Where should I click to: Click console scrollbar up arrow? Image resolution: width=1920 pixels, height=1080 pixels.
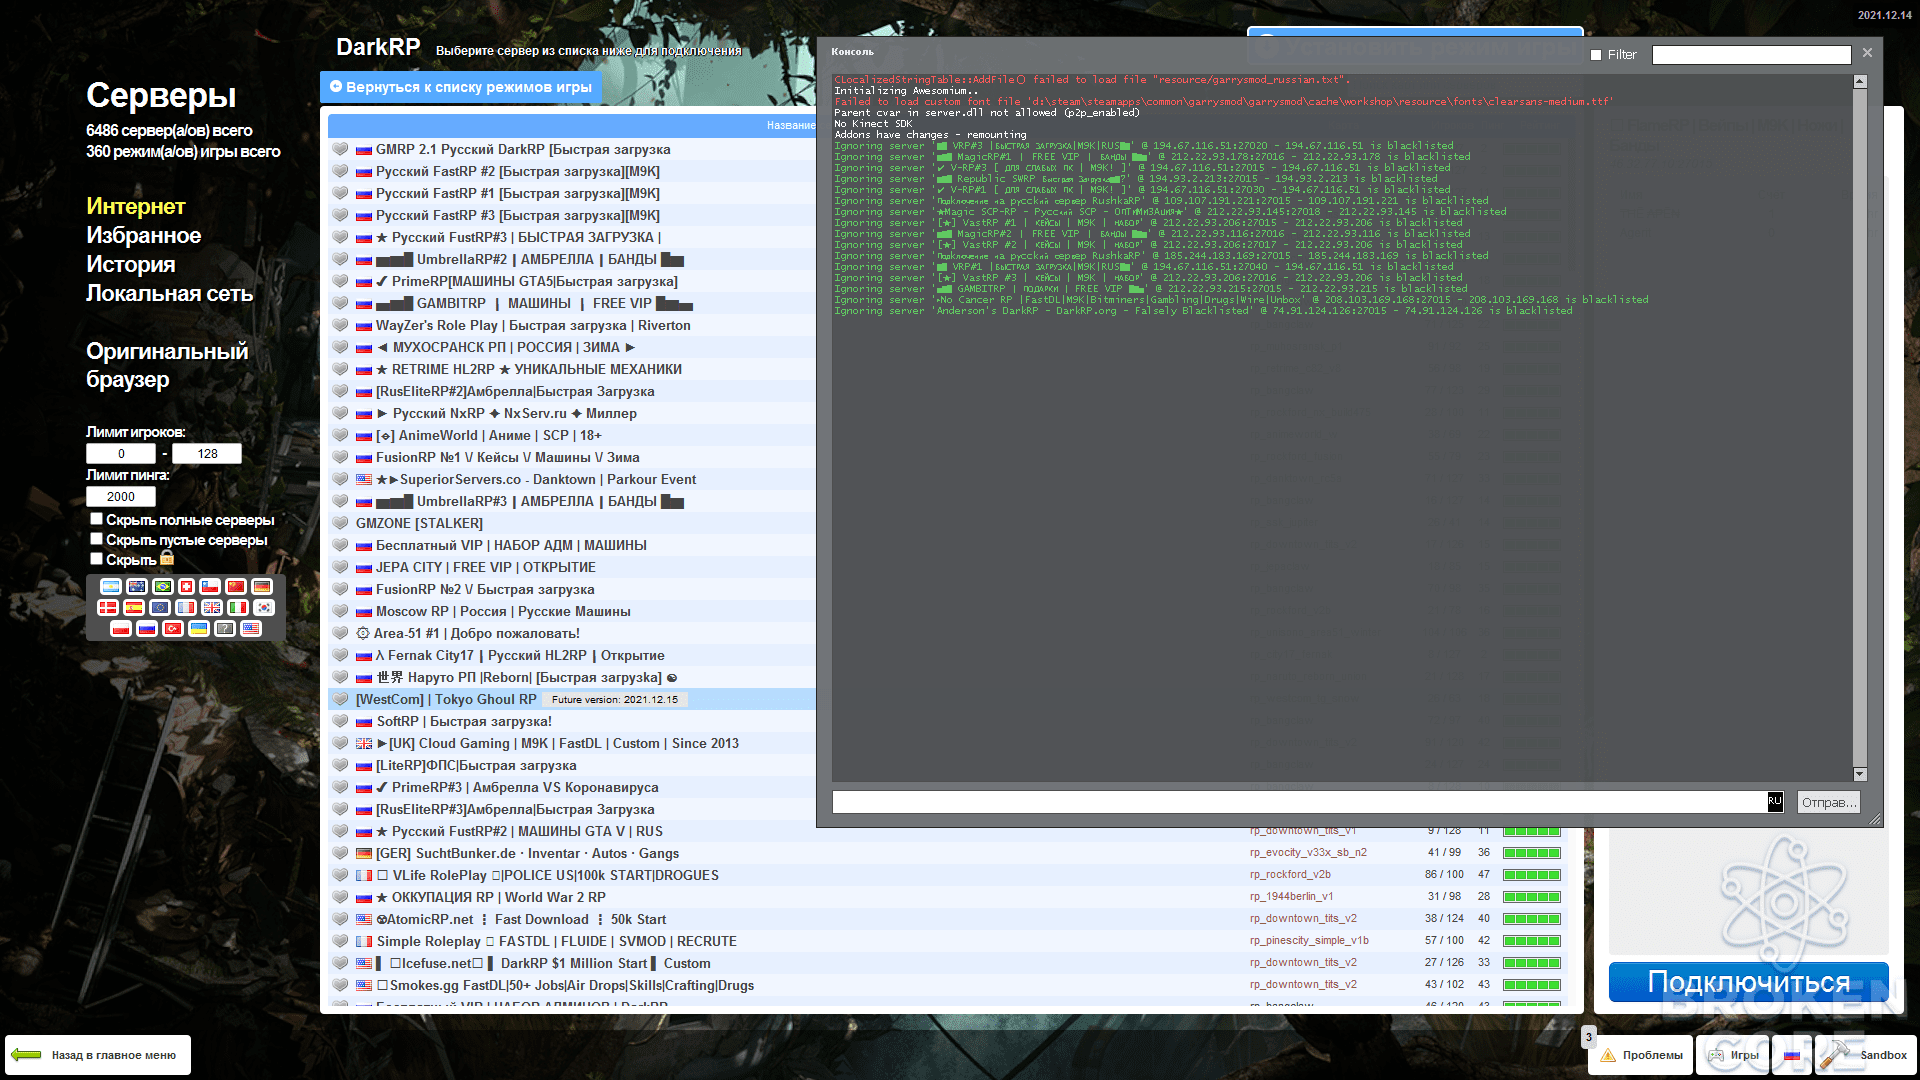click(x=1860, y=82)
